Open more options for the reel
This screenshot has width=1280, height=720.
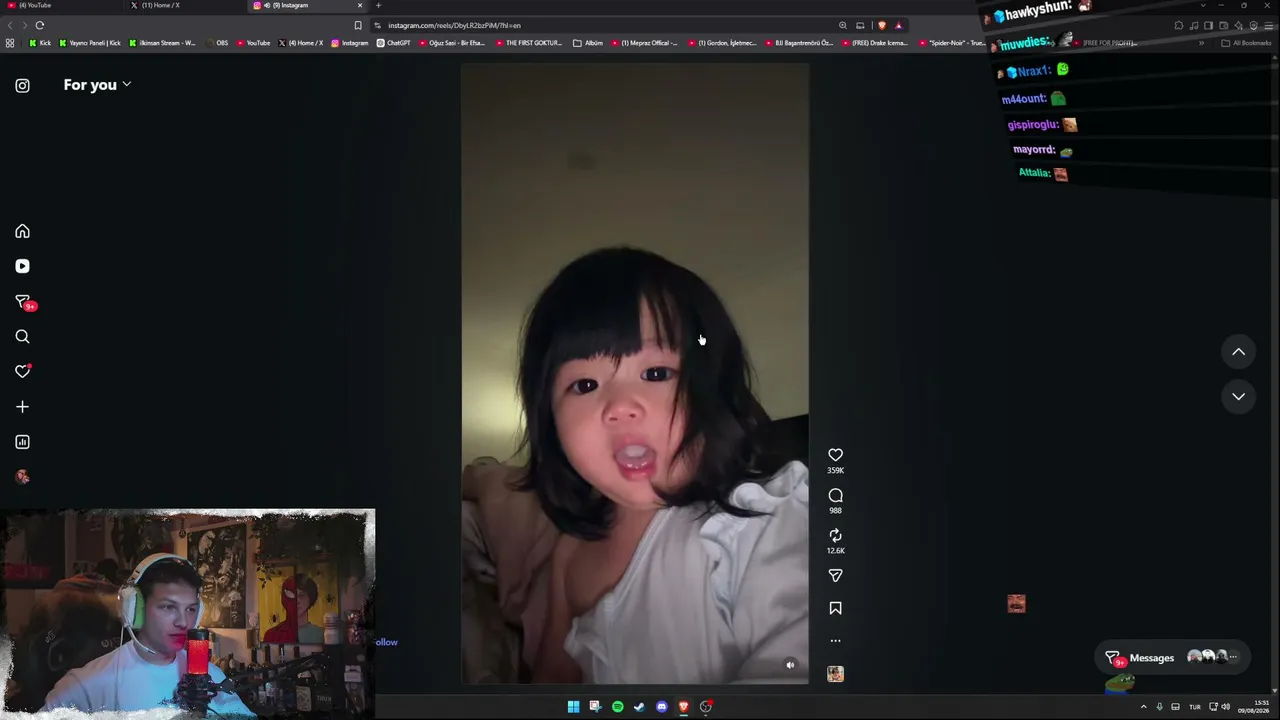click(x=835, y=641)
